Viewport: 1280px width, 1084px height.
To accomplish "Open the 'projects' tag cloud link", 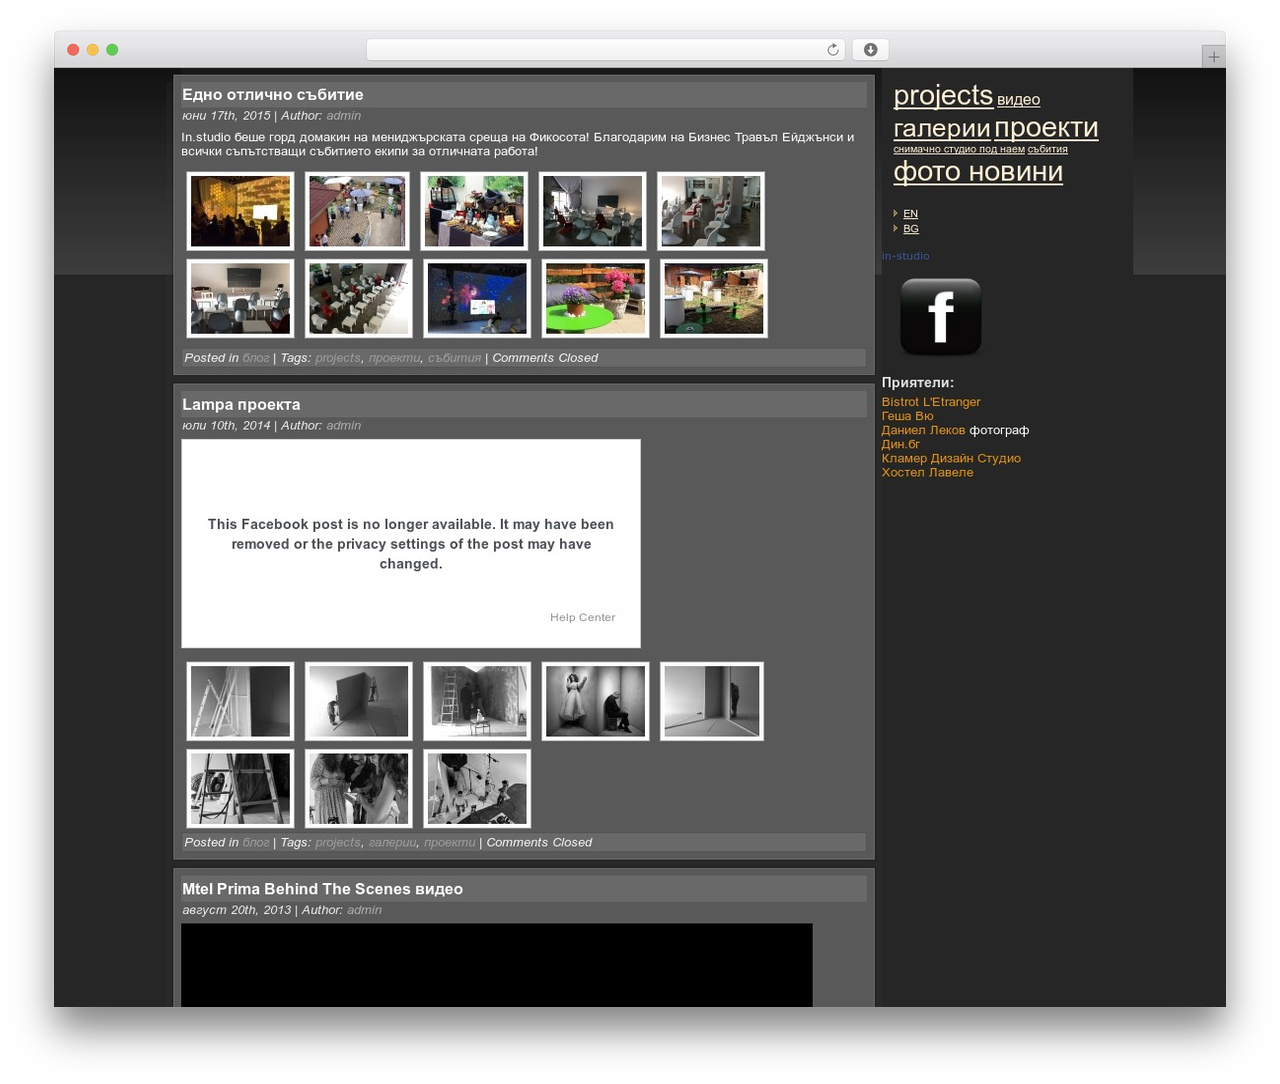I will (942, 95).
